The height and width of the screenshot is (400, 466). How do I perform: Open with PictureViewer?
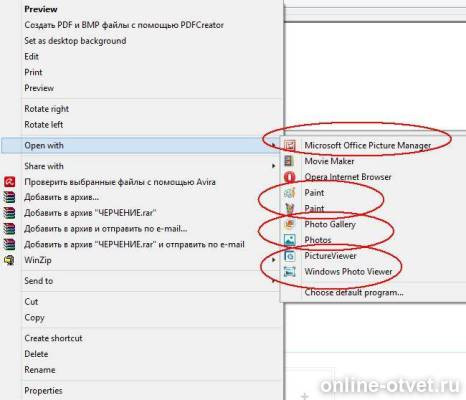(330, 256)
